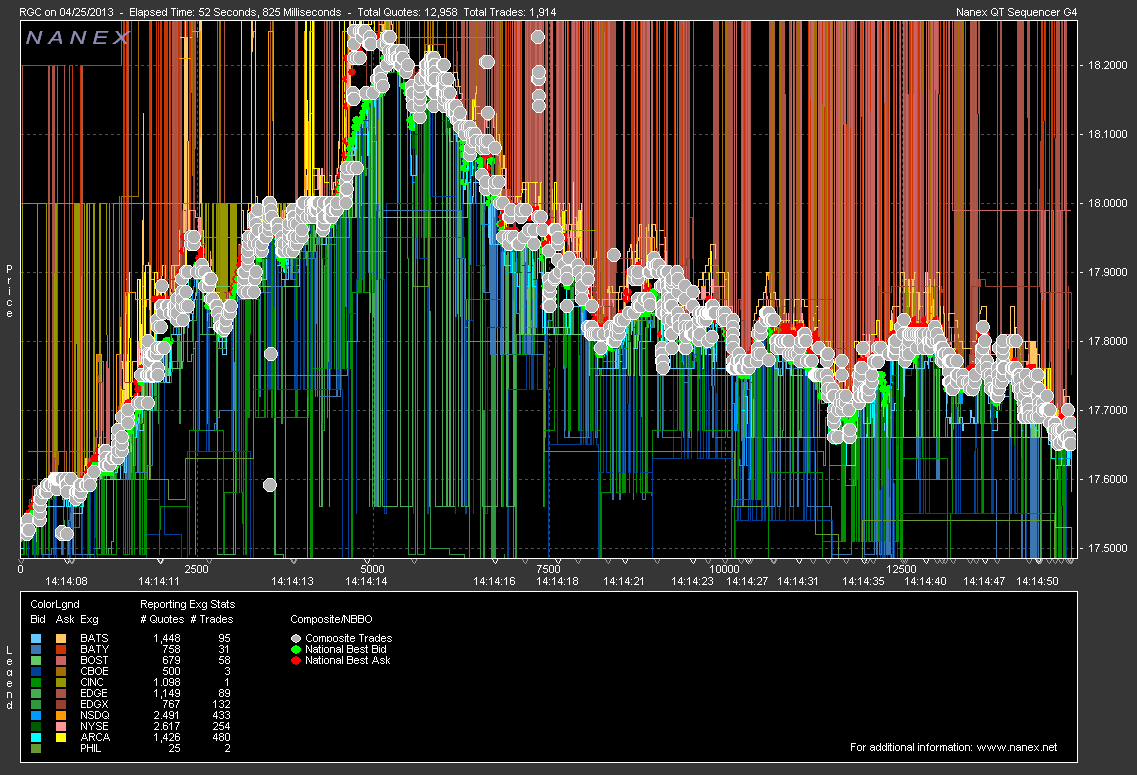Pick the ARCA bid color swatch
The image size is (1137, 775).
coord(36,737)
